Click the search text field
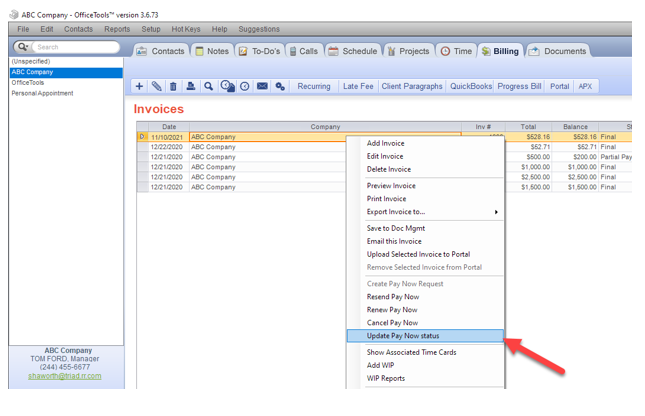645x416 pixels. tap(76, 47)
